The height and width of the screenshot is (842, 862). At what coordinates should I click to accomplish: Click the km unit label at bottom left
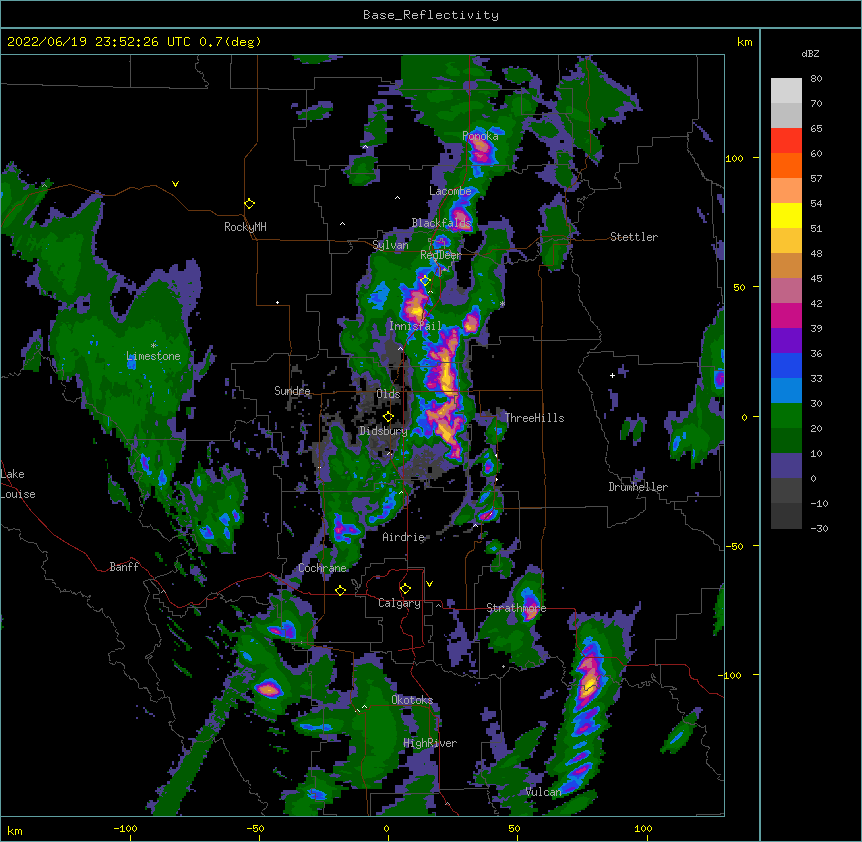click(x=15, y=831)
